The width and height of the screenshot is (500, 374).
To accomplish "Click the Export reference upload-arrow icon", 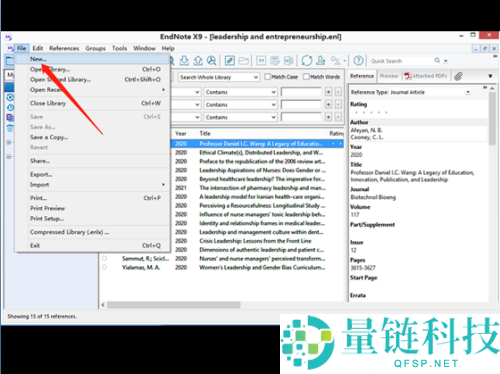I will (x=198, y=61).
